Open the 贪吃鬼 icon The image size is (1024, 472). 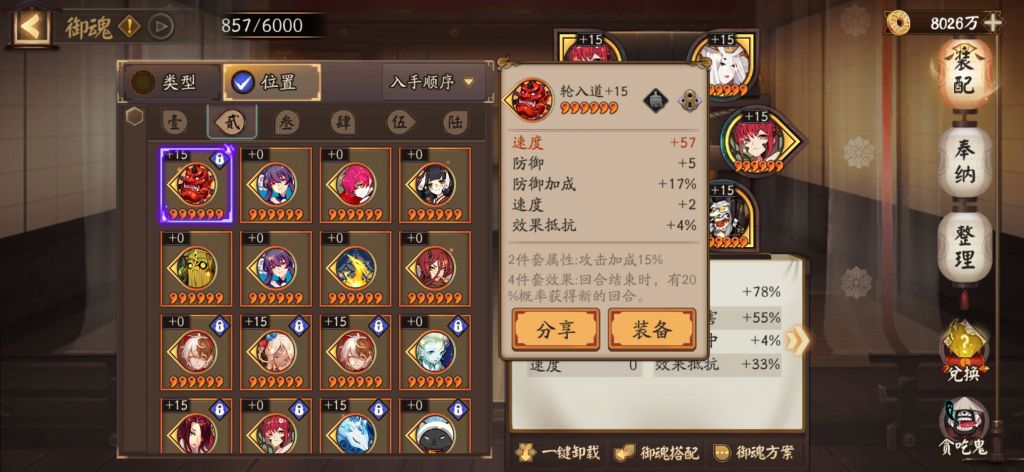(964, 426)
